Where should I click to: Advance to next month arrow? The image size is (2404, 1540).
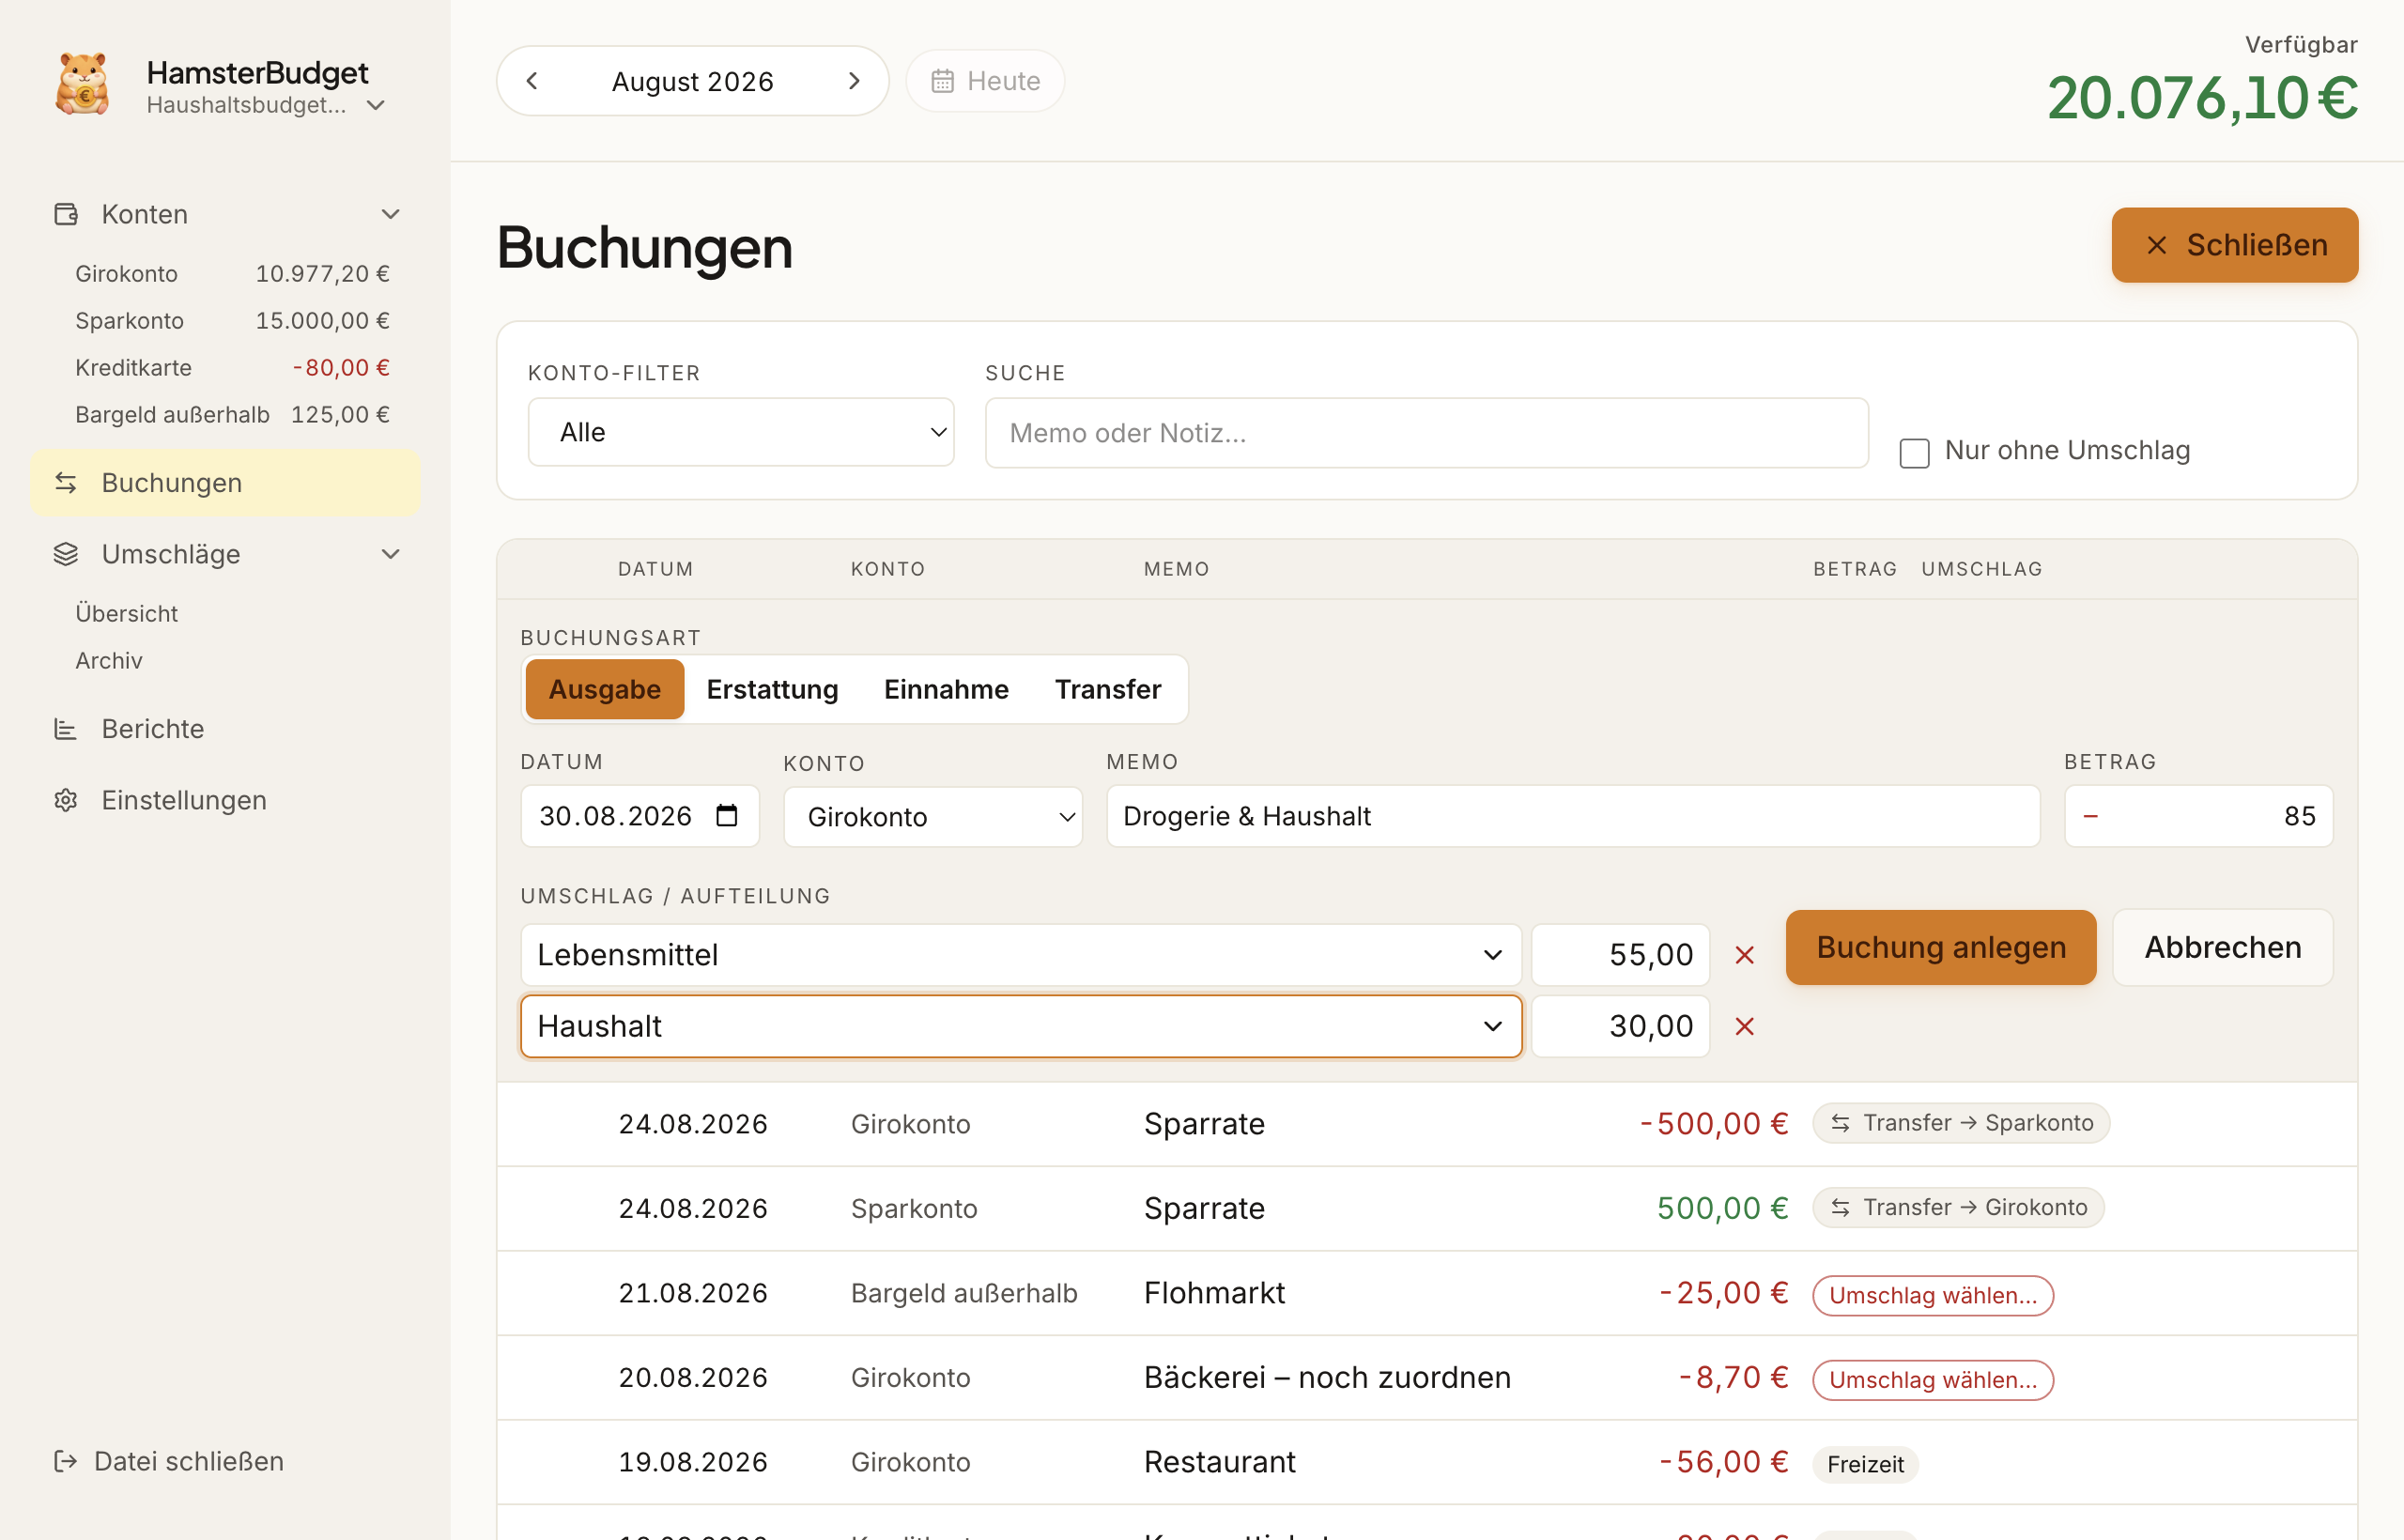pyautogui.click(x=854, y=81)
